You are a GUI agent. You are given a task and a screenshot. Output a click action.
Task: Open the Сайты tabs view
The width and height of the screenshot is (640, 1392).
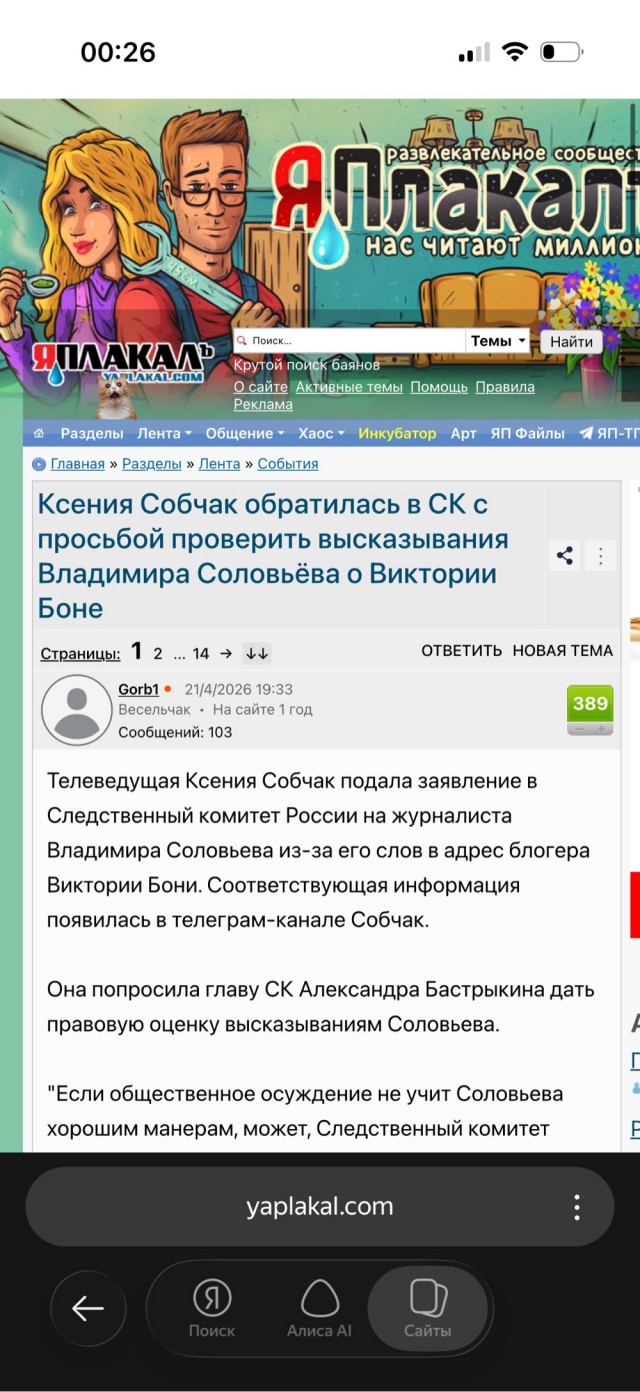(428, 1309)
